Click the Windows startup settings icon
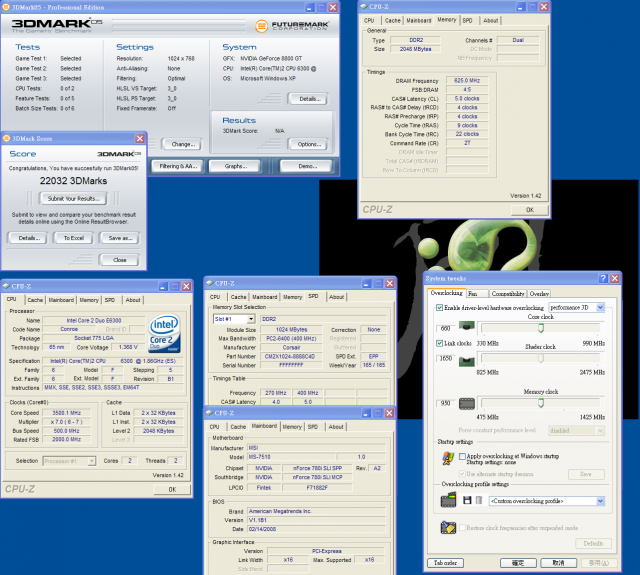640x575 pixels. (448, 459)
